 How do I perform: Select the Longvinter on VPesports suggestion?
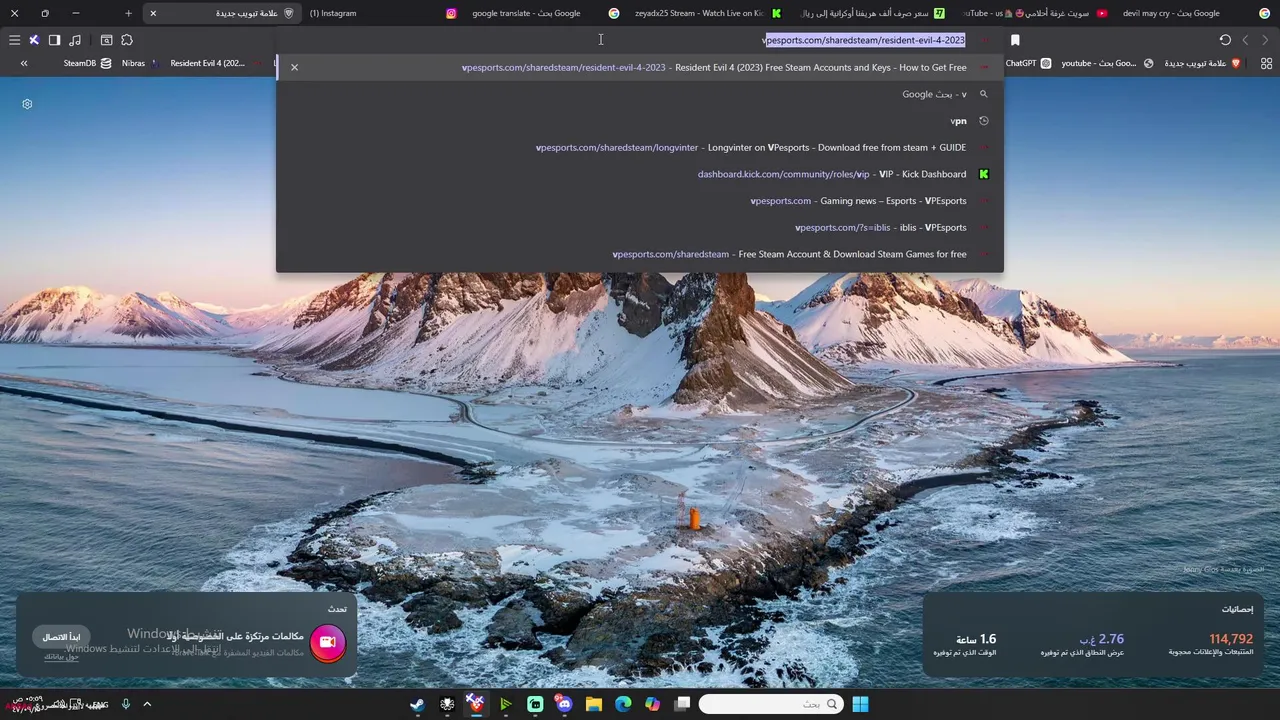[x=640, y=147]
